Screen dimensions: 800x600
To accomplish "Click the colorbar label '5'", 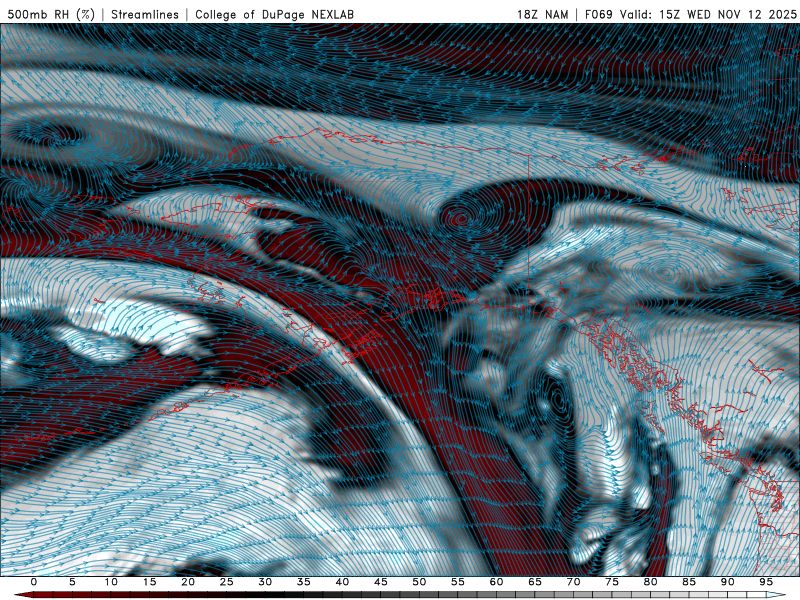I will click(x=72, y=582).
